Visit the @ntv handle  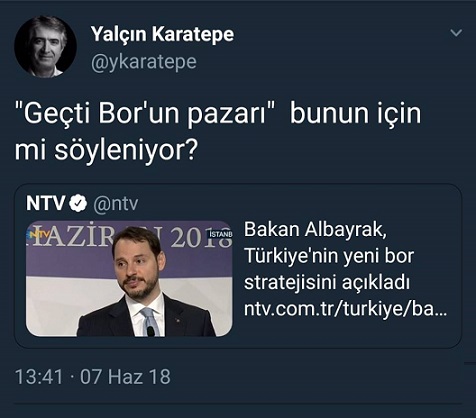point(116,203)
